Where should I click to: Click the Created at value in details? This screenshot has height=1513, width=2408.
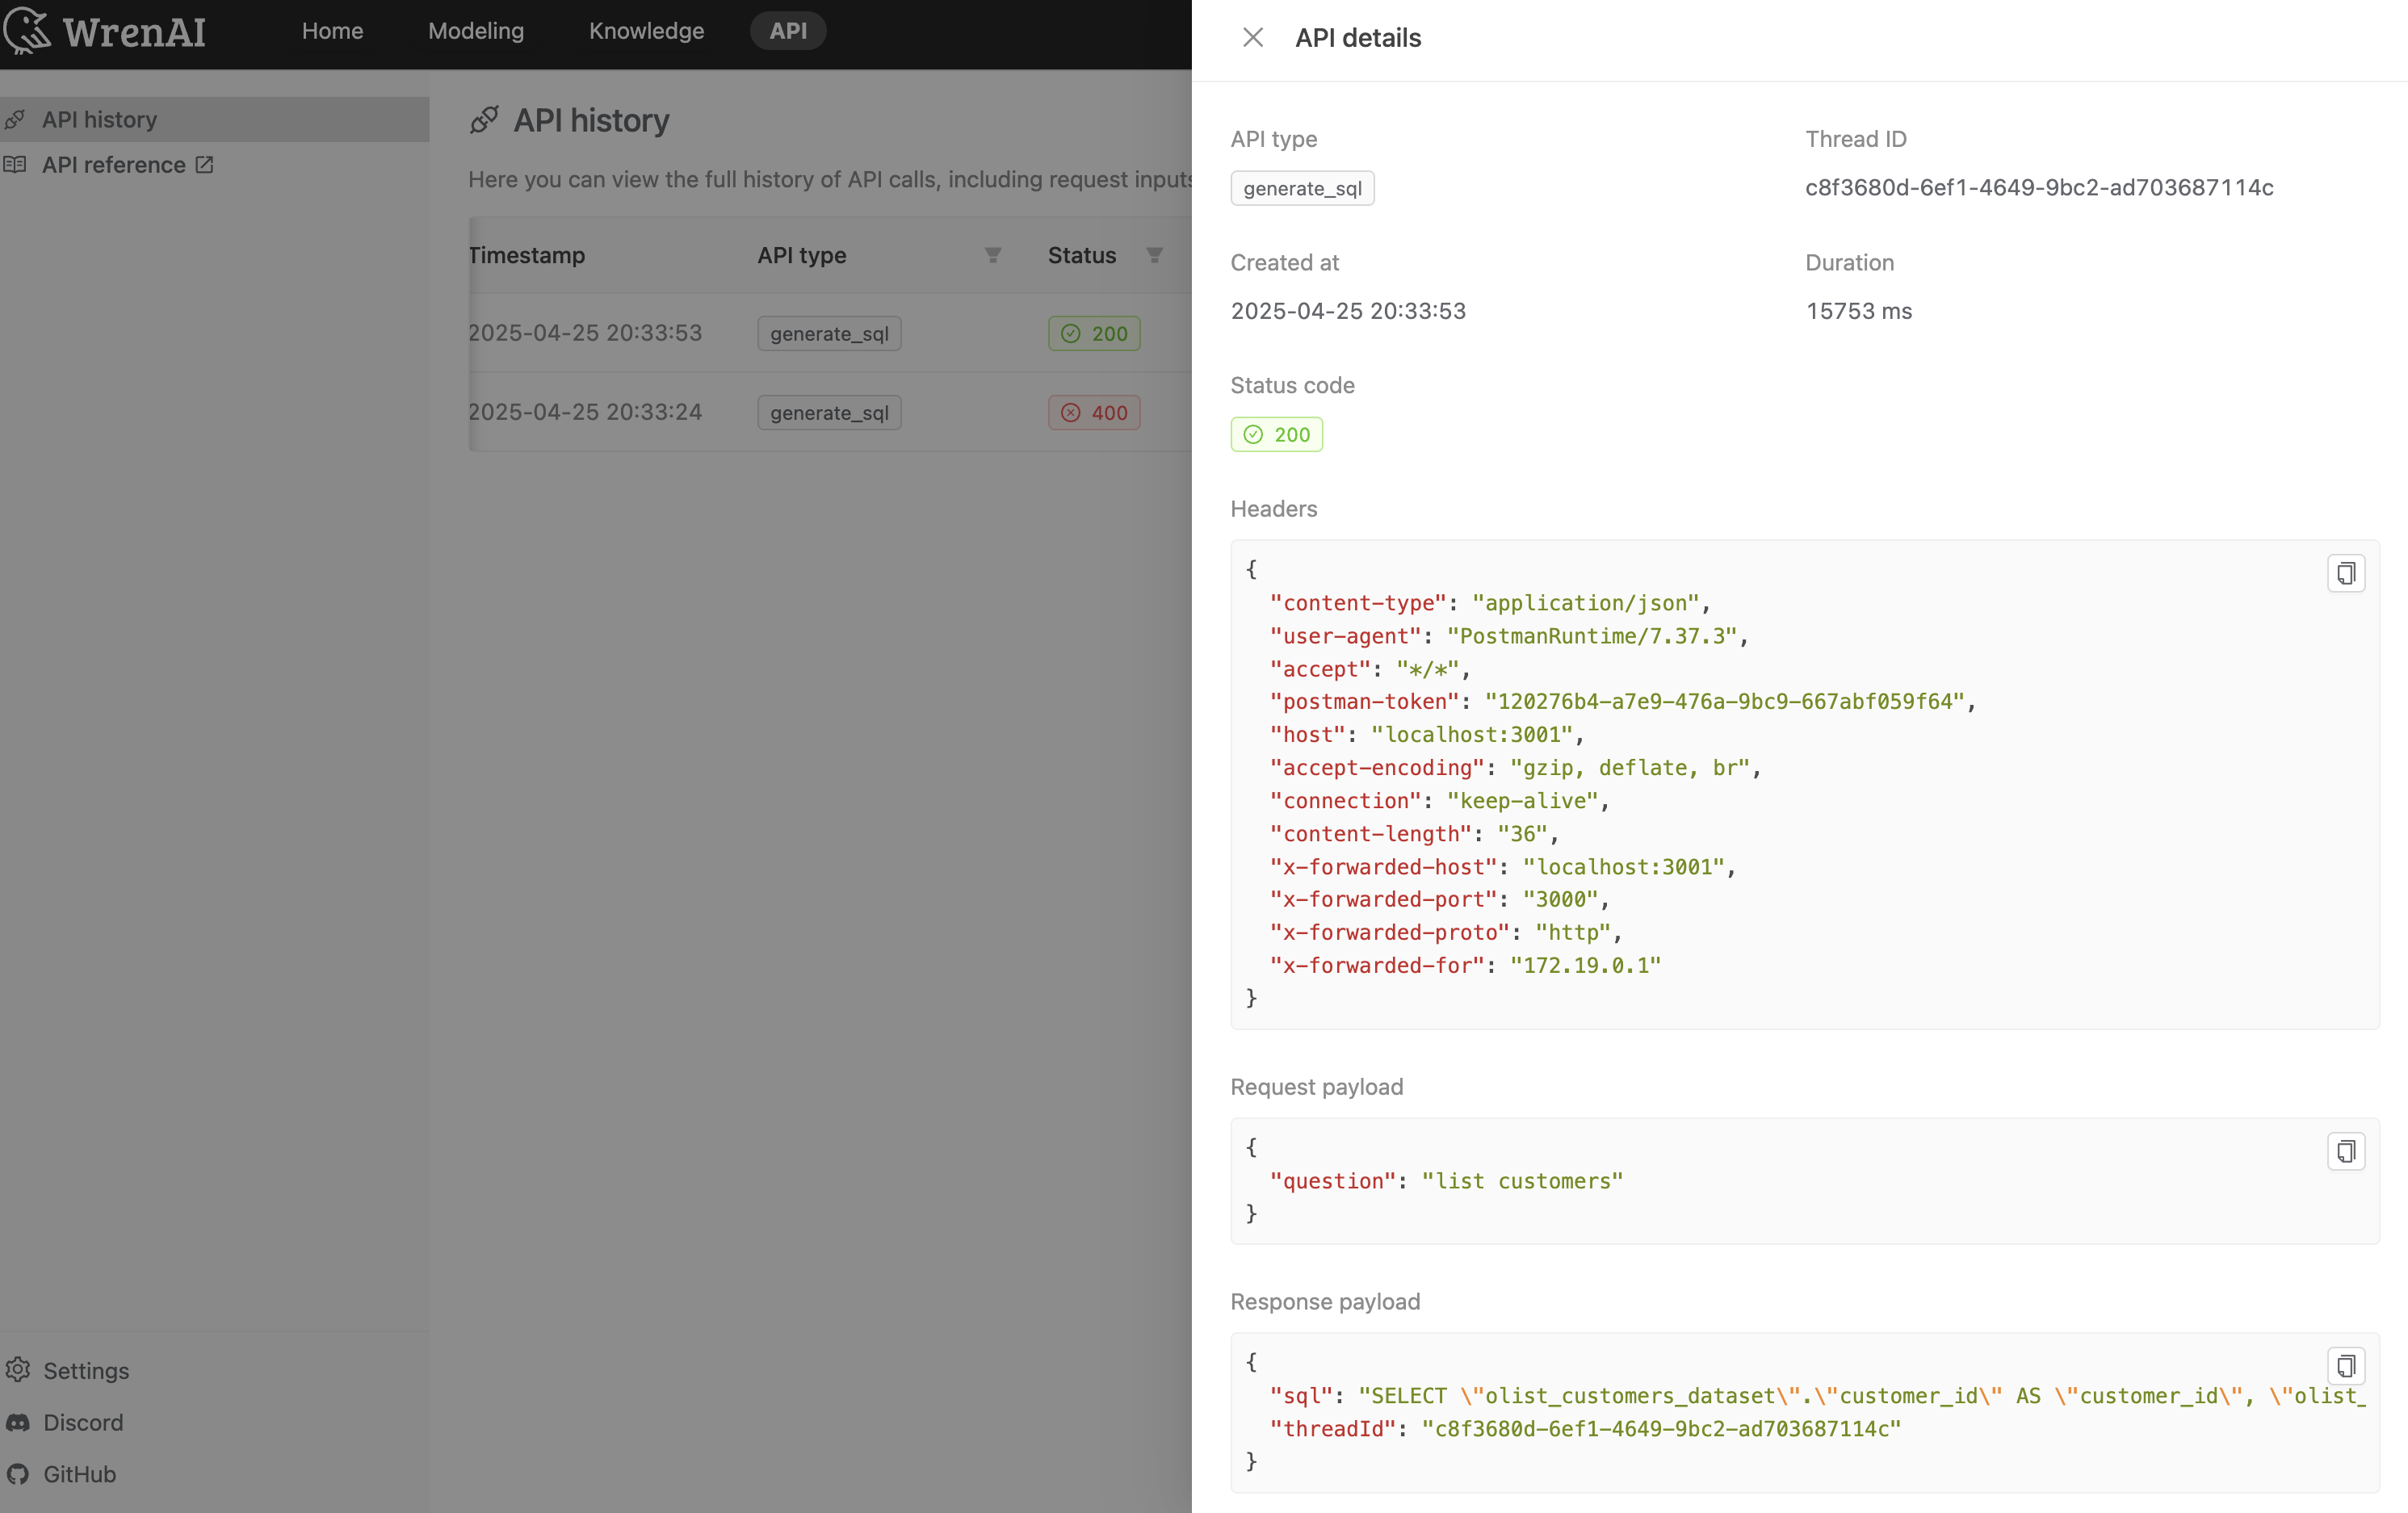click(1348, 311)
